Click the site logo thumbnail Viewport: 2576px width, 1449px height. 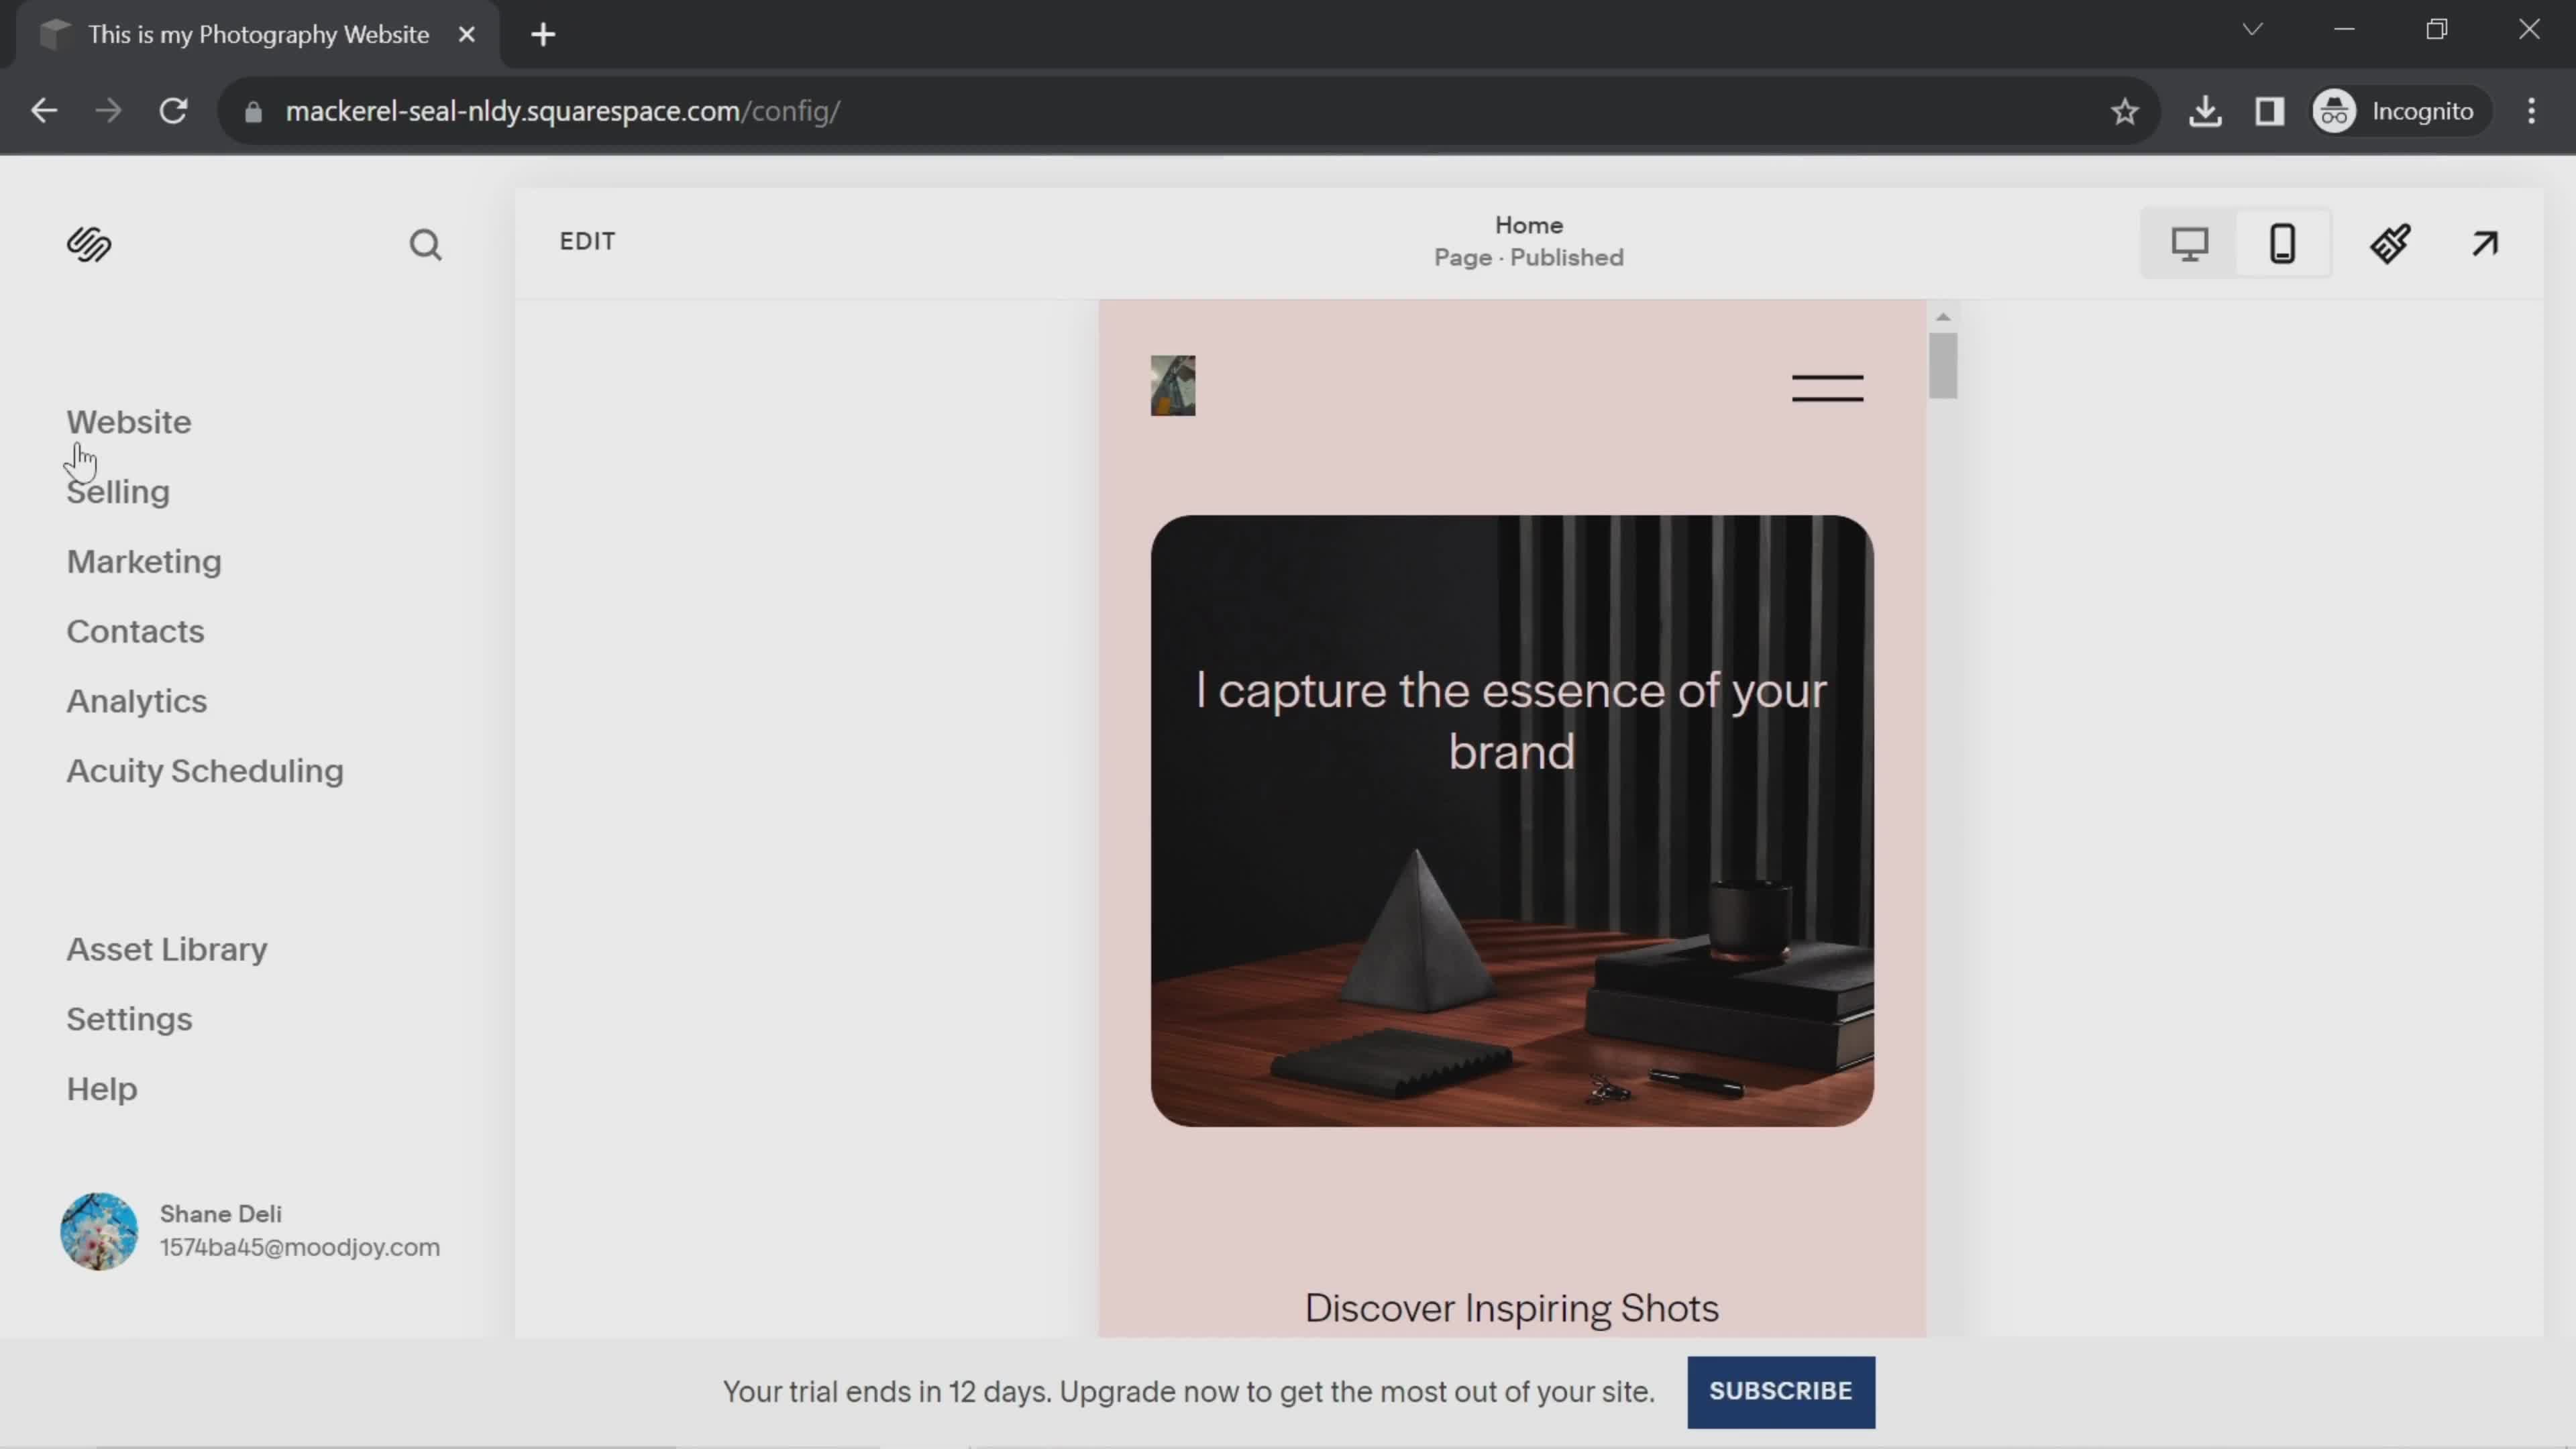pyautogui.click(x=1173, y=386)
